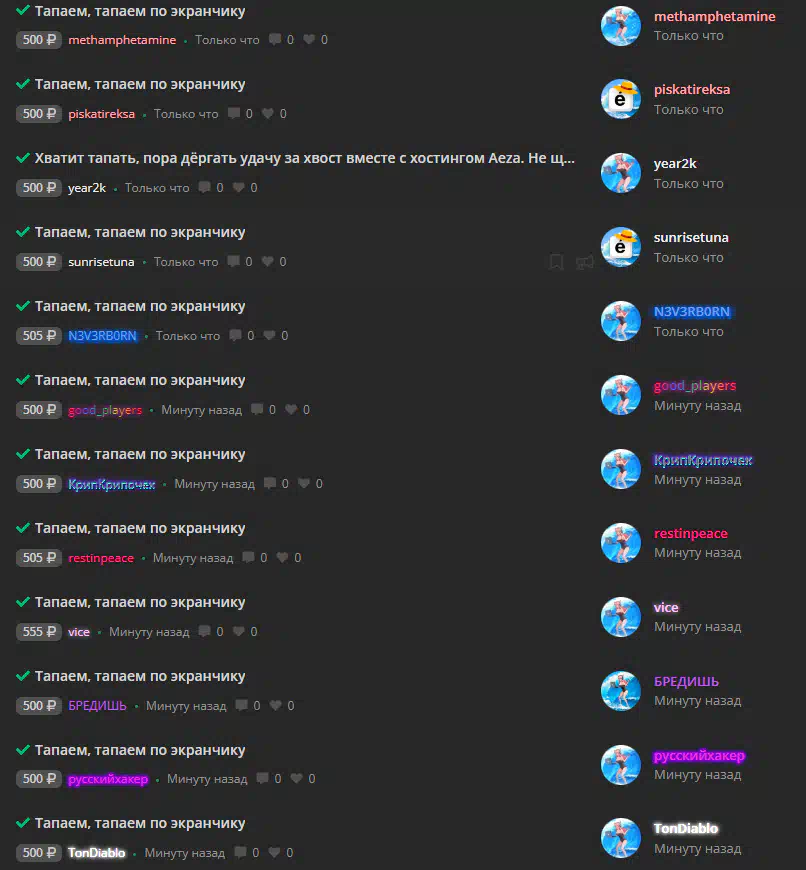The image size is (806, 870).
Task: Click heart icon in vice thread row
Action: pos(239,631)
